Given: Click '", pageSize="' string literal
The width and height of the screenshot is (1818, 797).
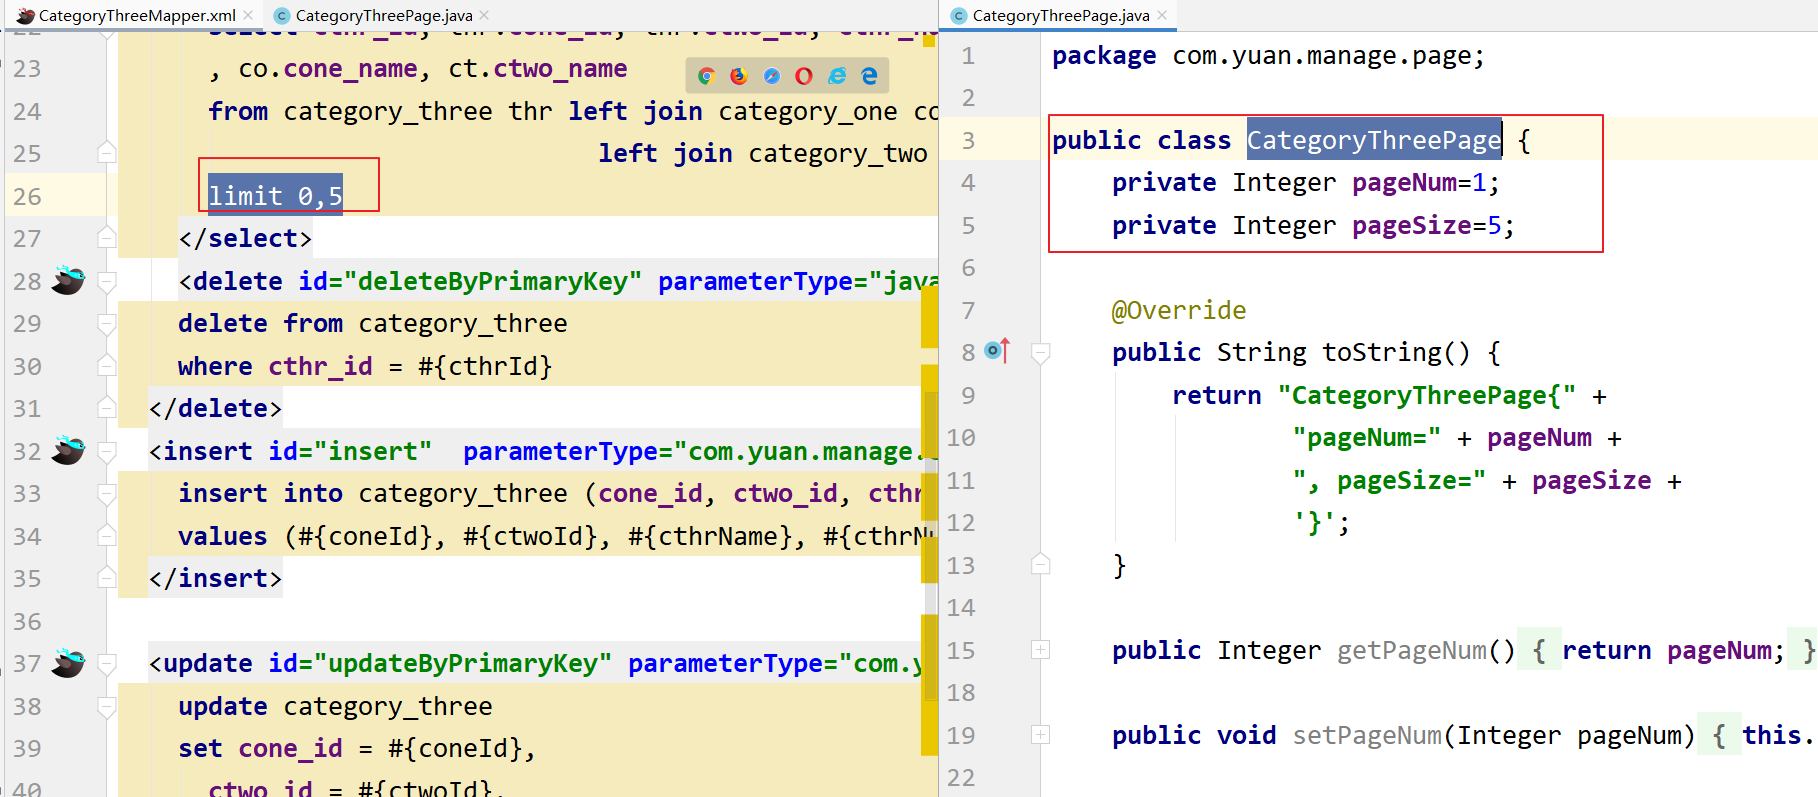Looking at the screenshot, I should click(x=1389, y=480).
